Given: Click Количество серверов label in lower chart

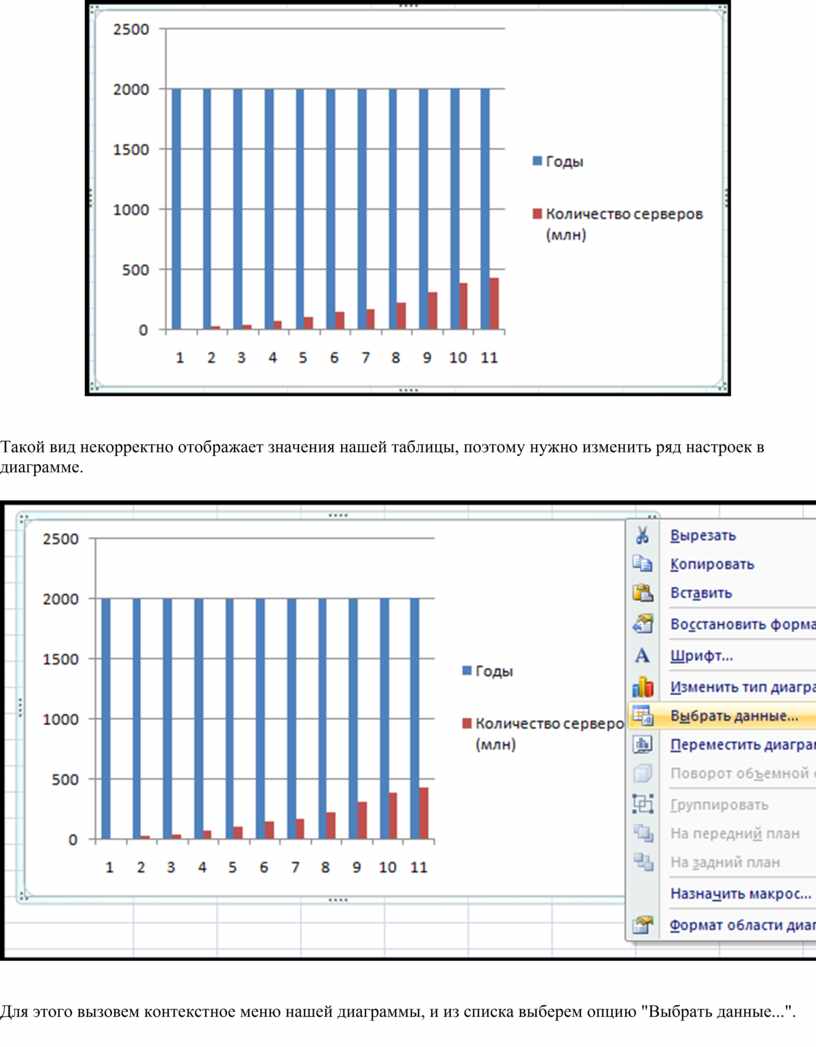Looking at the screenshot, I should pos(549,734).
